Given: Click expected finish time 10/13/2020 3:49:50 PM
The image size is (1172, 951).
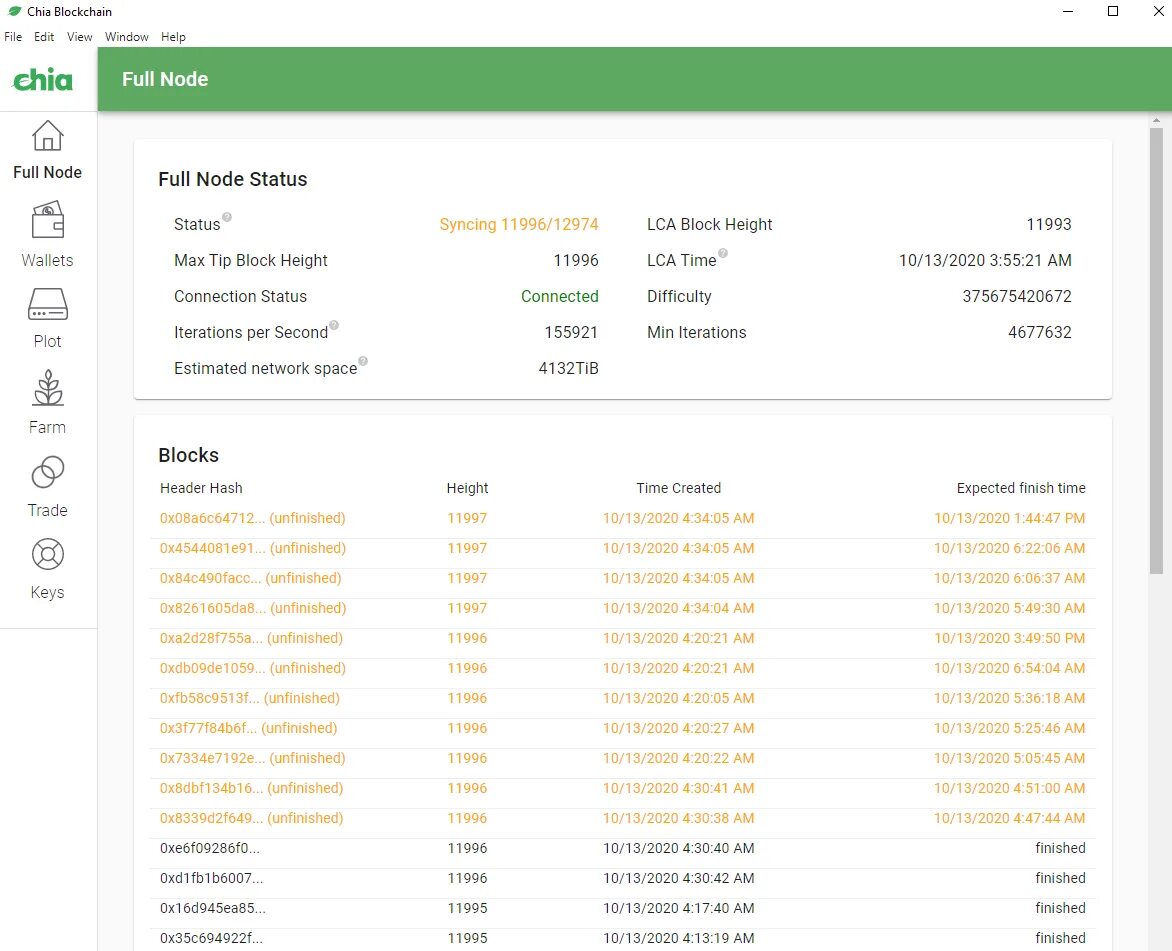Looking at the screenshot, I should click(x=1010, y=638).
